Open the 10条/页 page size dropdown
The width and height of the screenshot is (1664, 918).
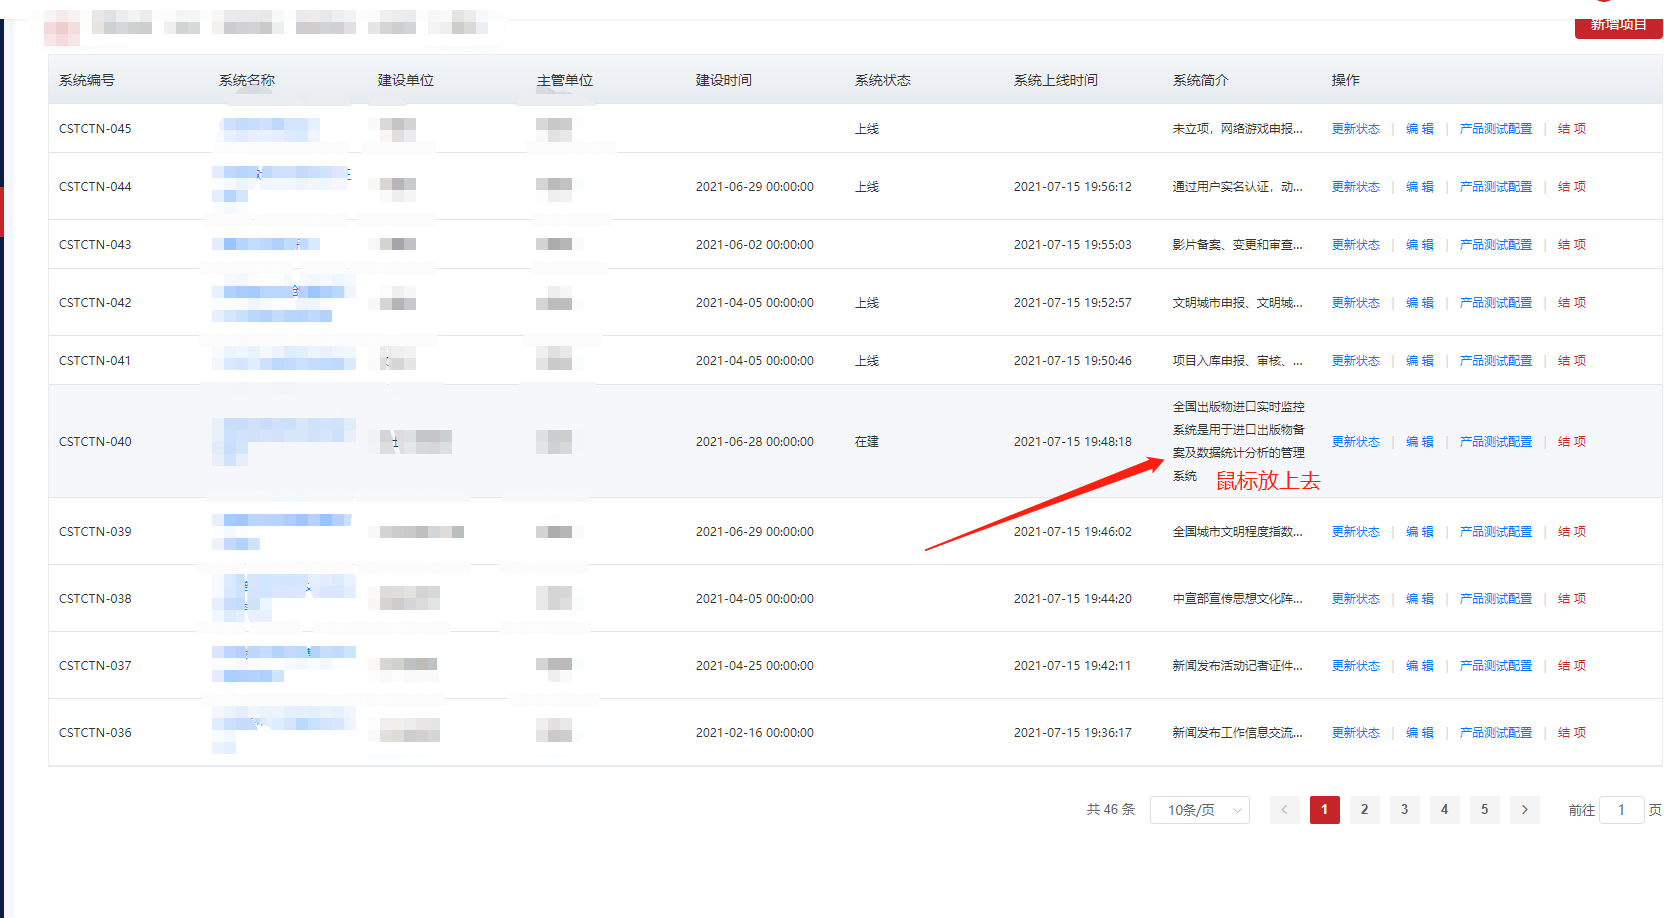1200,810
